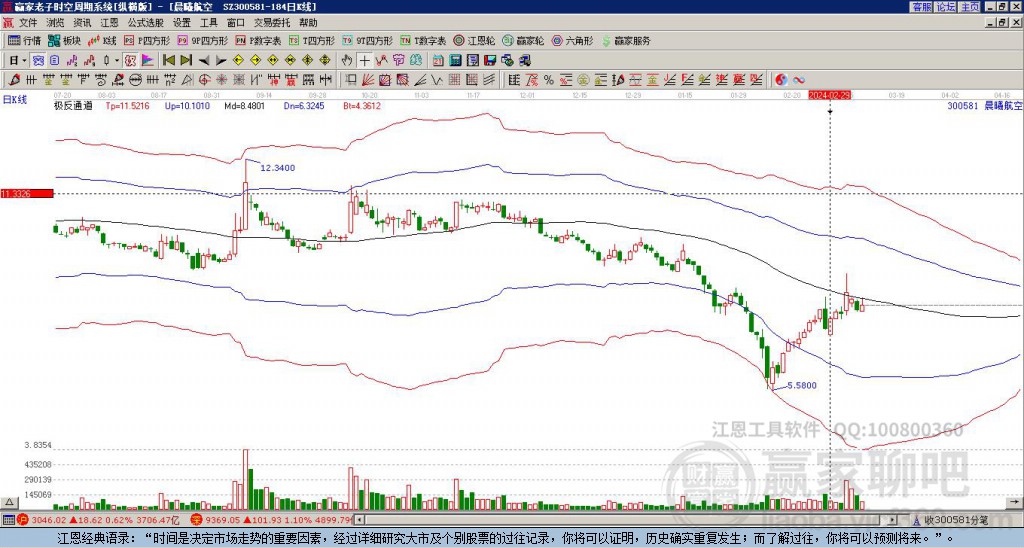This screenshot has height=548, width=1024.
Task: Open T四方形 tool
Action: [x=312, y=40]
